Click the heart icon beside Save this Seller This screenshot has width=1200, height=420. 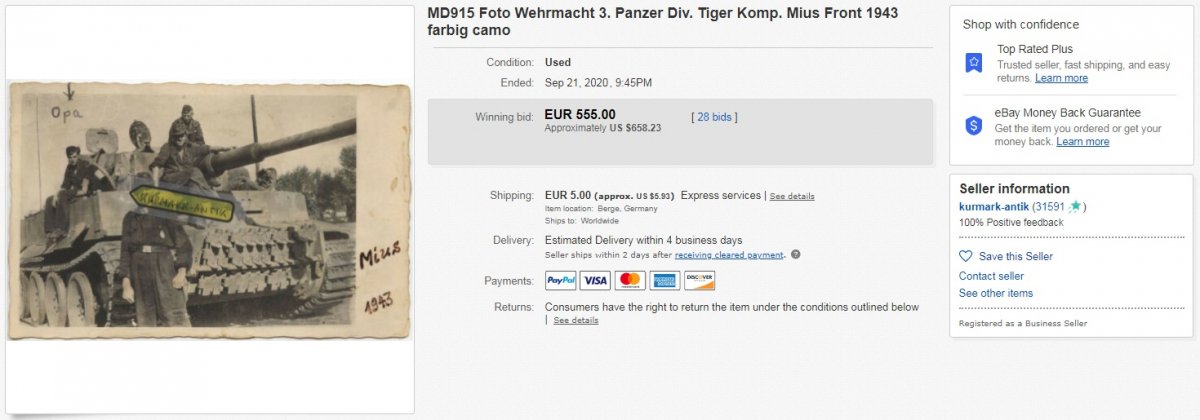pyautogui.click(x=966, y=256)
